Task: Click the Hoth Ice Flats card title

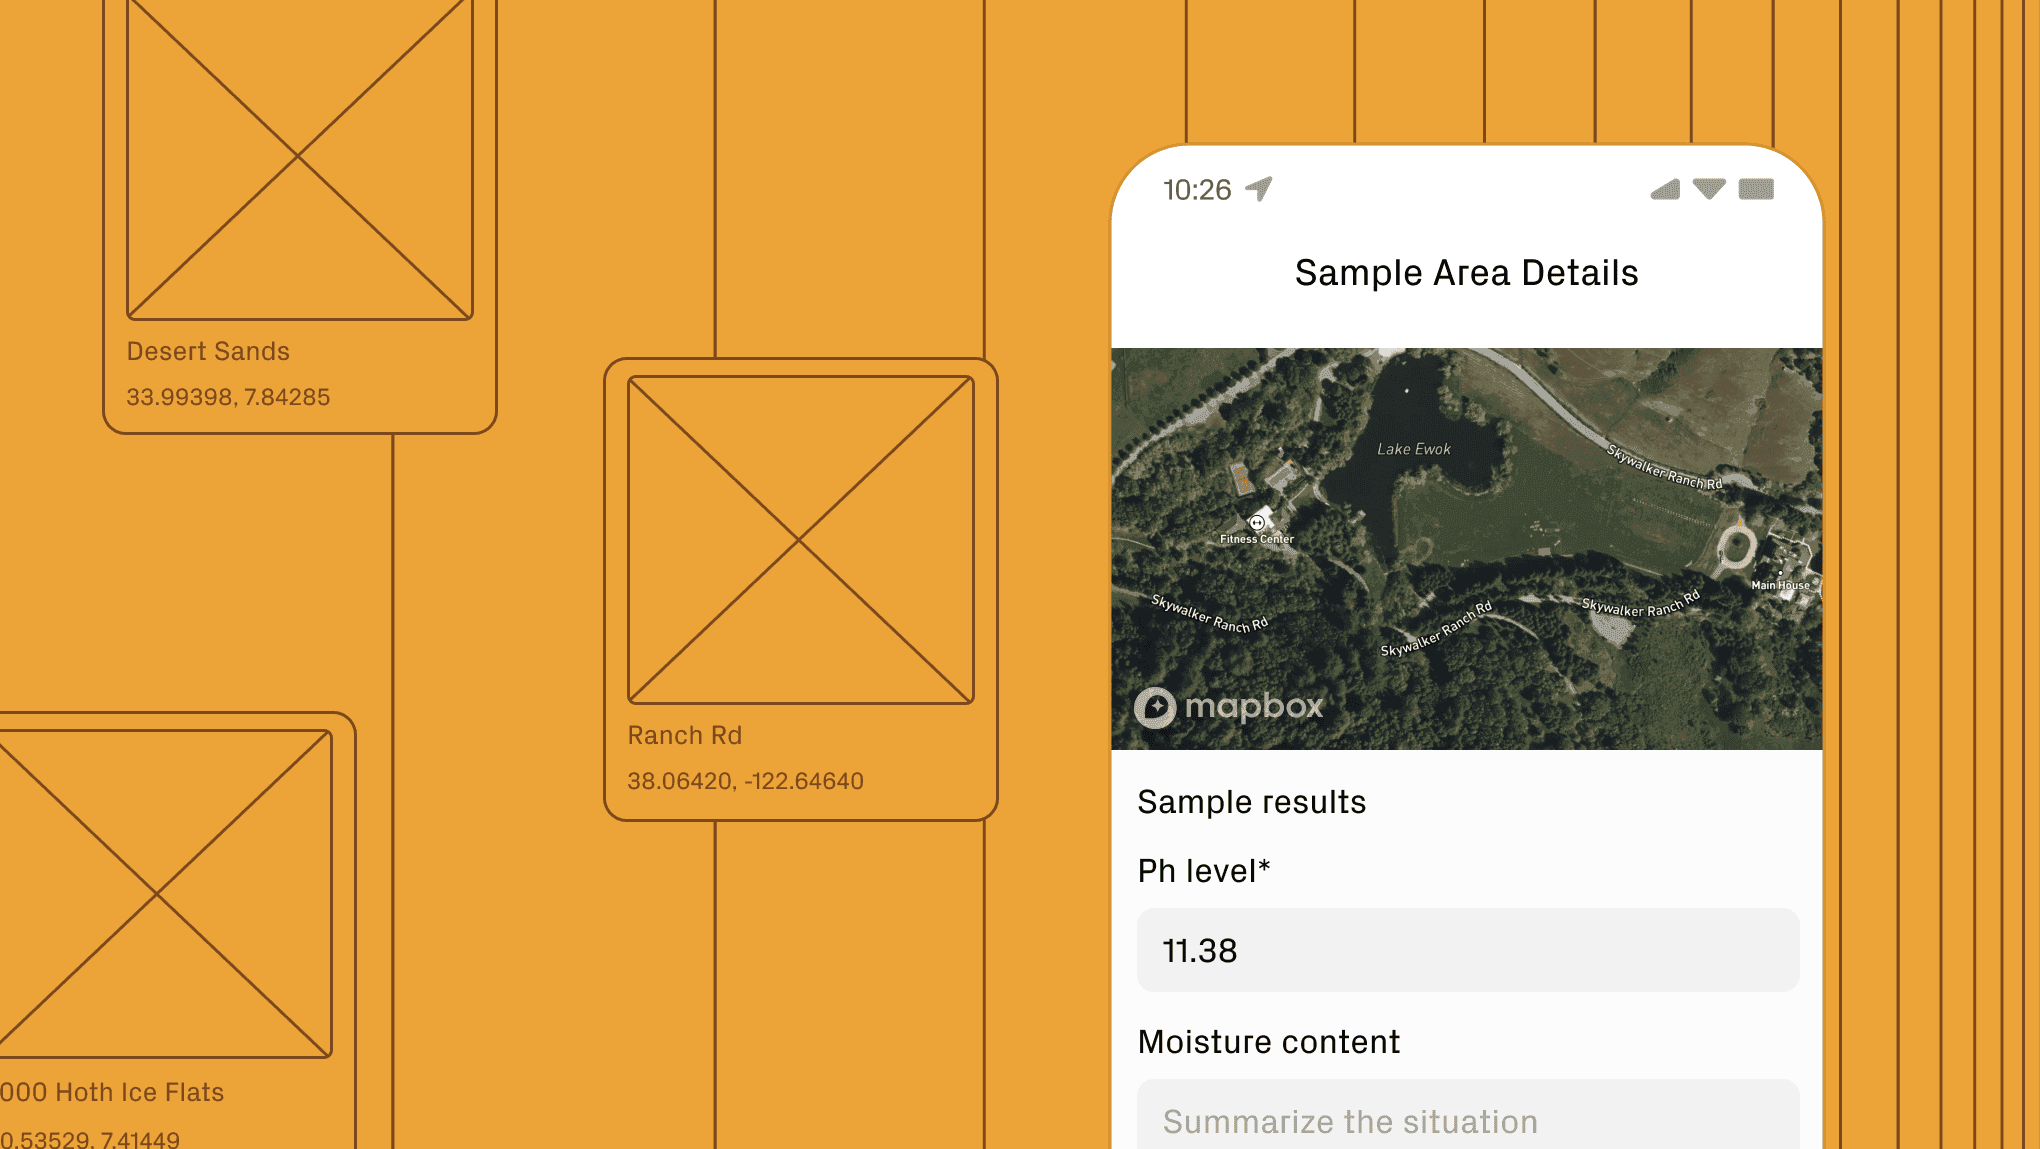Action: (x=112, y=1092)
